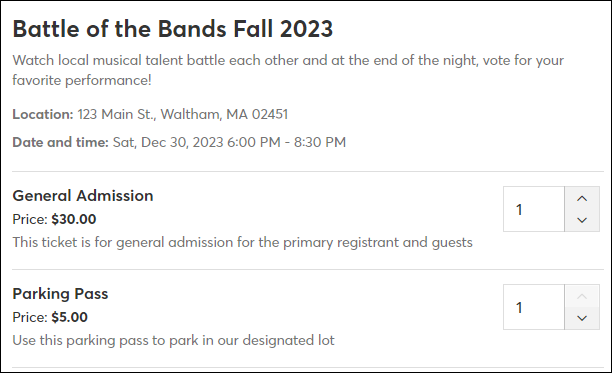Decrease General Admission ticket quantity
Image resolution: width=612 pixels, height=373 pixels.
click(x=582, y=220)
